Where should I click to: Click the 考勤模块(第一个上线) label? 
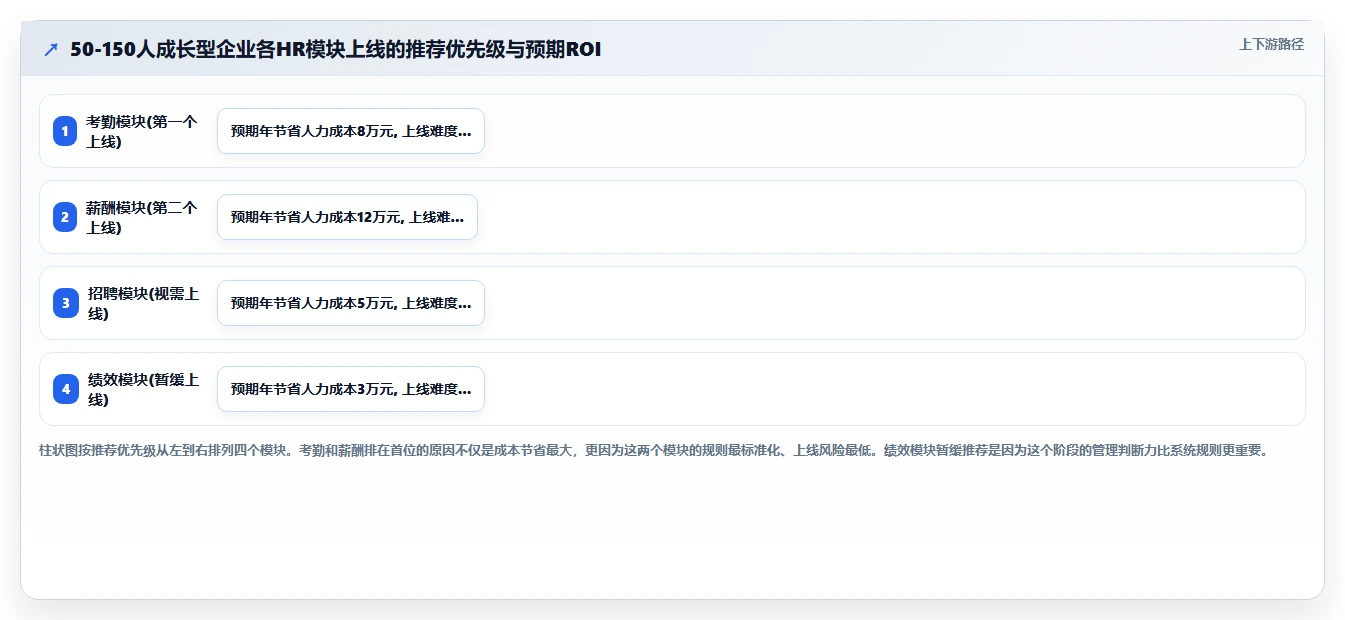142,131
